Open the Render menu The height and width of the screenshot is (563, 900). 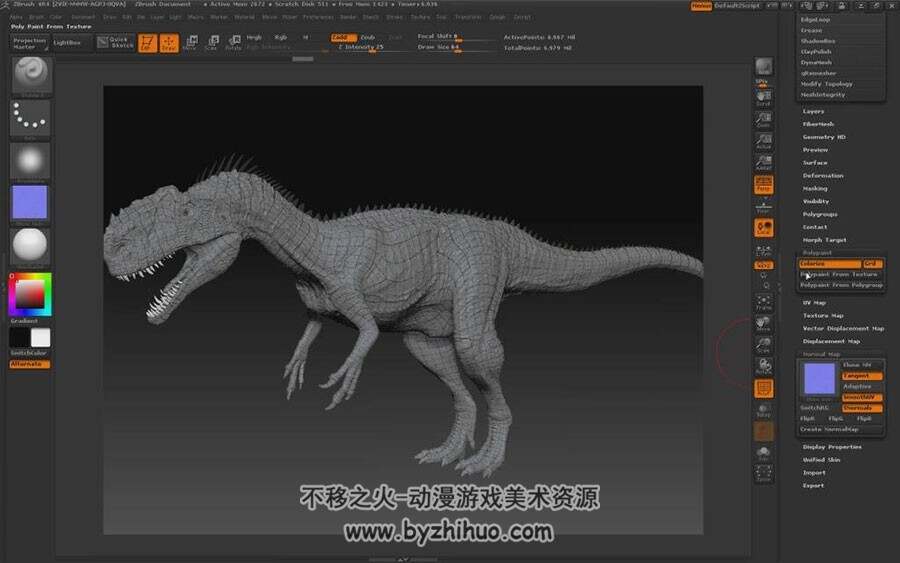(348, 17)
